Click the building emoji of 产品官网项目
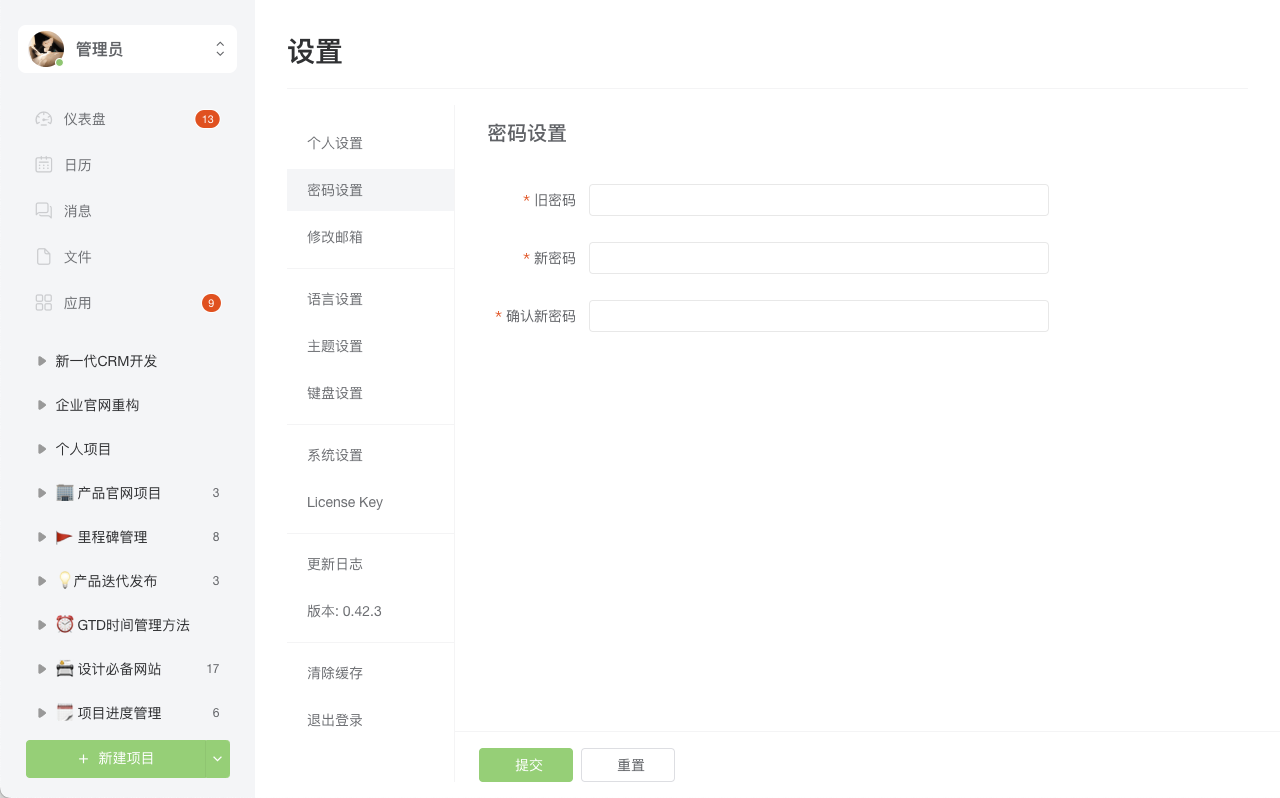Screen dimensions: 1280x798 click(x=65, y=493)
